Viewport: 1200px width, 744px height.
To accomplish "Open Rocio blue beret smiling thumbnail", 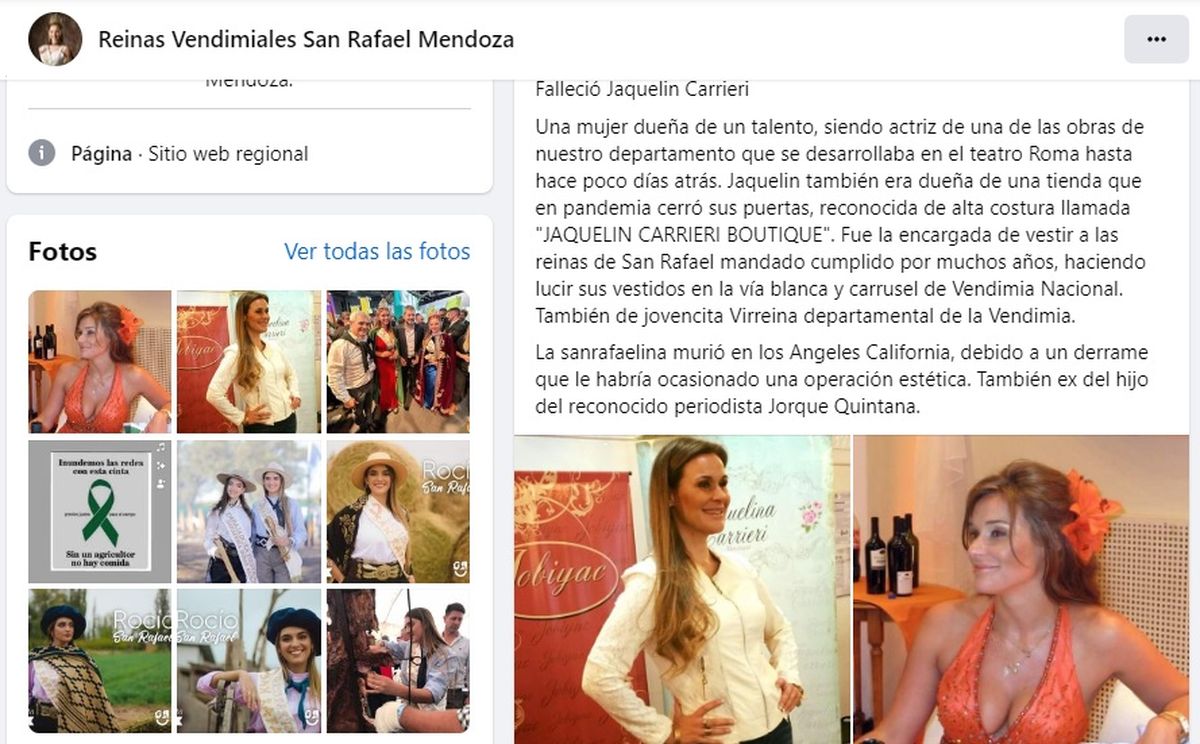I will pos(249,661).
